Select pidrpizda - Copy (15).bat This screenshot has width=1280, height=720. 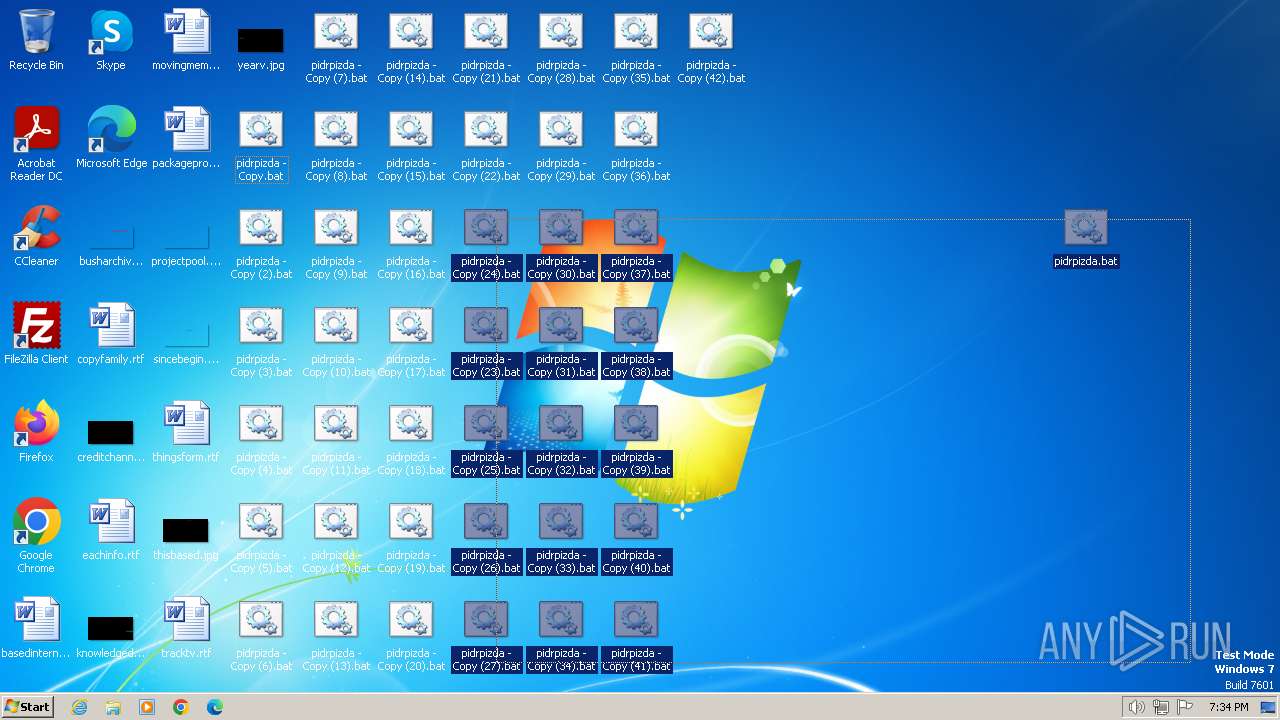pos(411,145)
